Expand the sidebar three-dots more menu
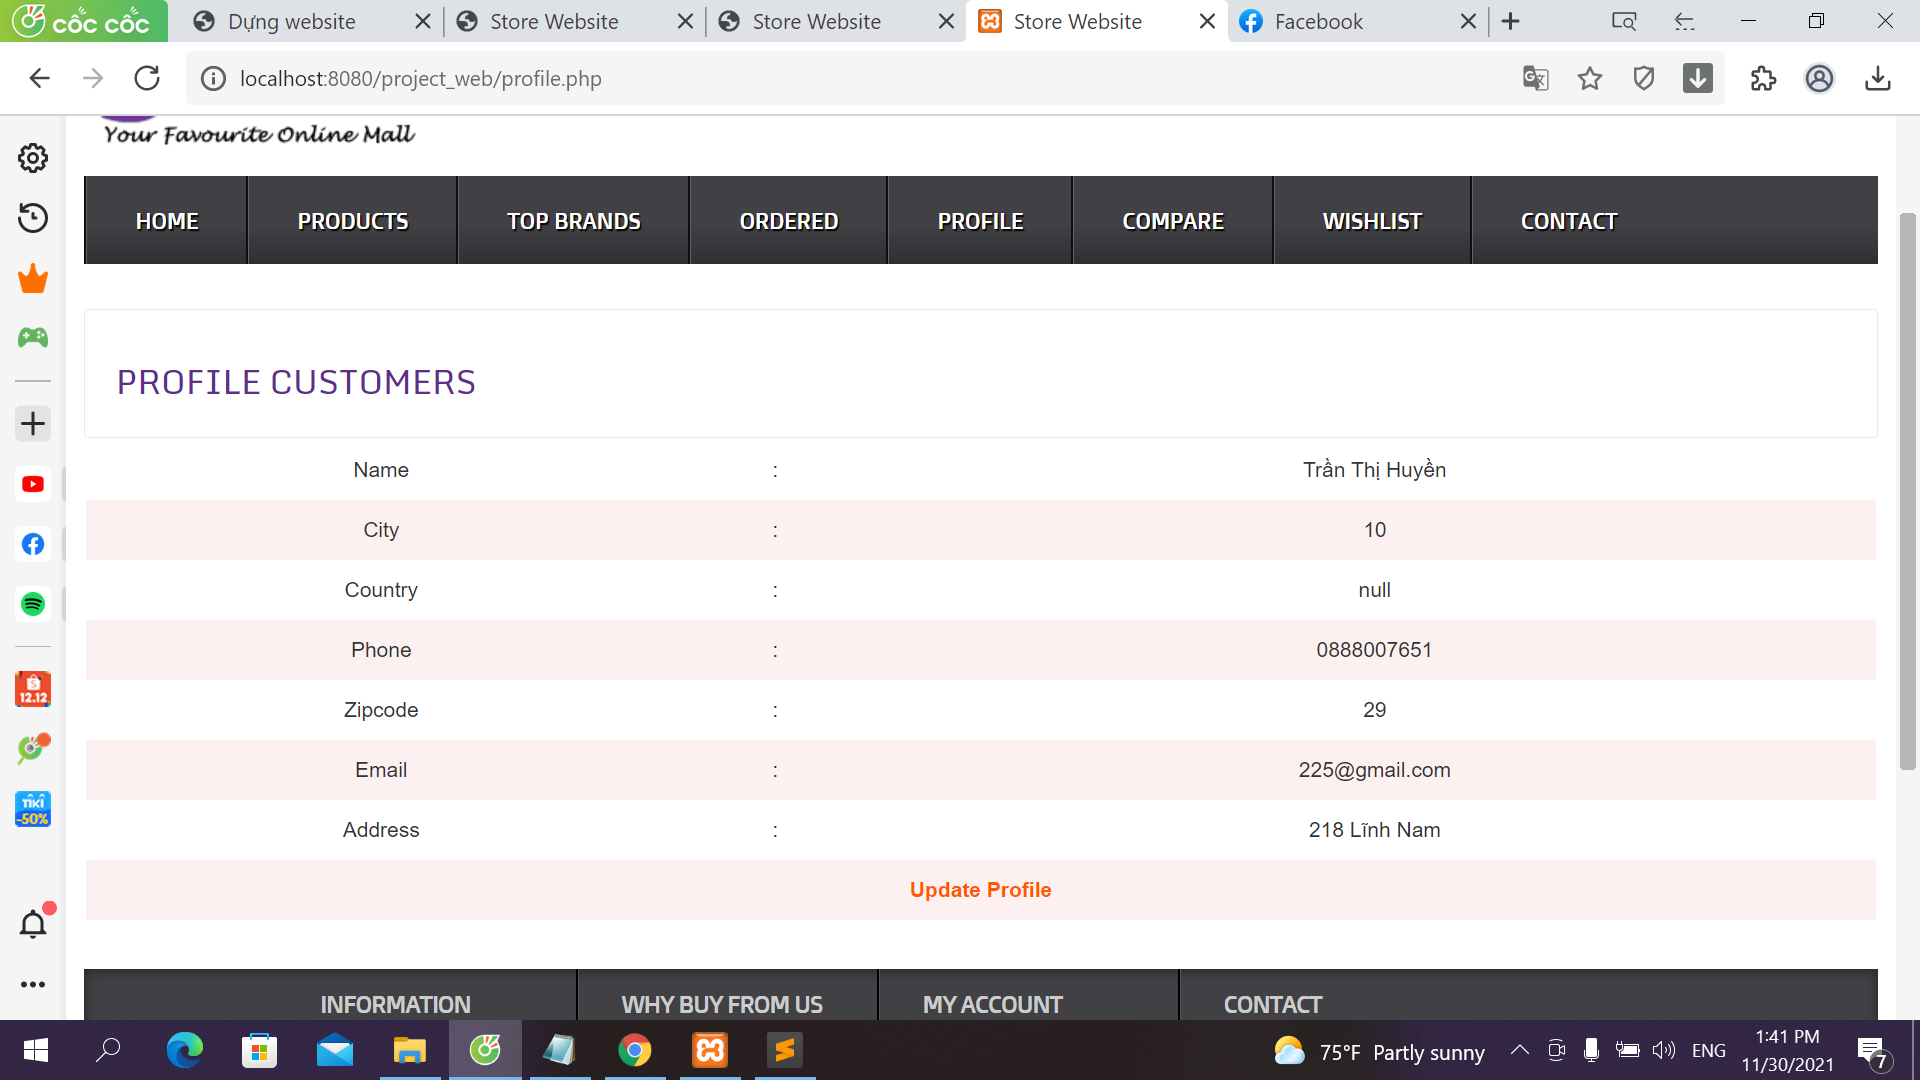Viewport: 1920px width, 1080px height. tap(33, 984)
